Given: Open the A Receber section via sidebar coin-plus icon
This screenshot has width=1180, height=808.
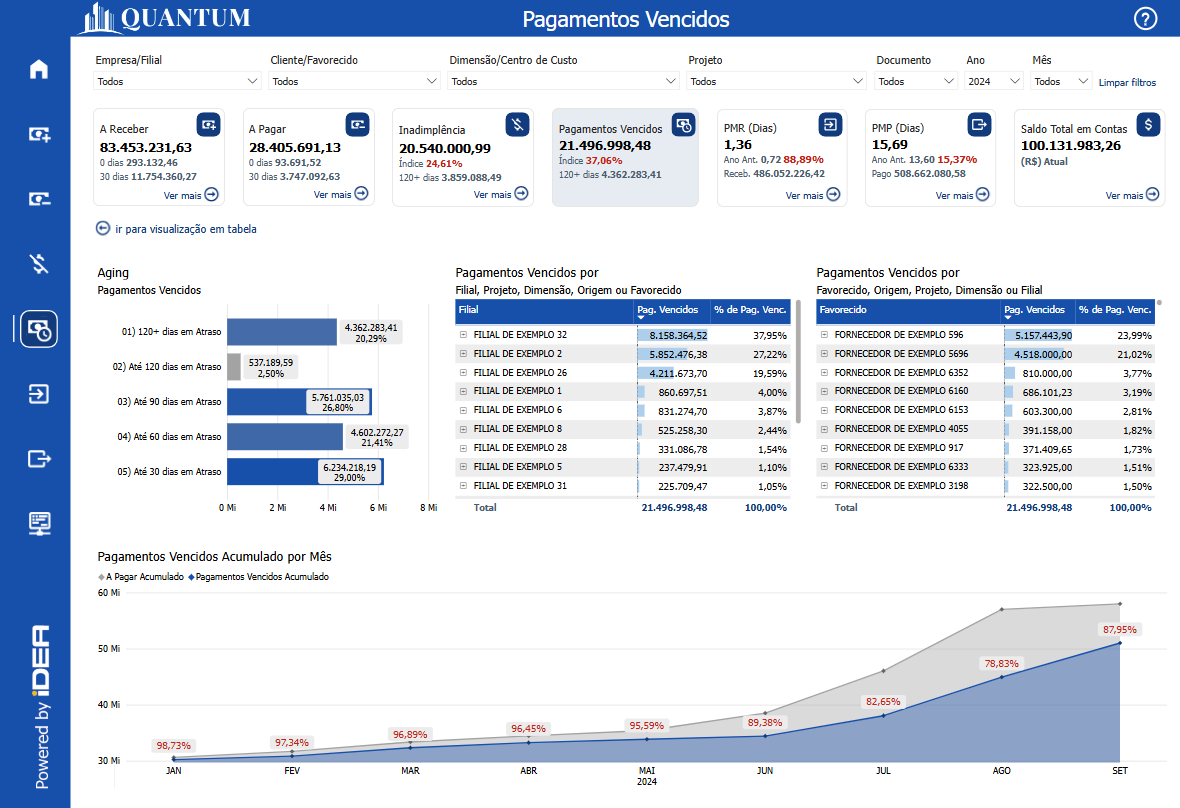Looking at the screenshot, I should [x=38, y=133].
